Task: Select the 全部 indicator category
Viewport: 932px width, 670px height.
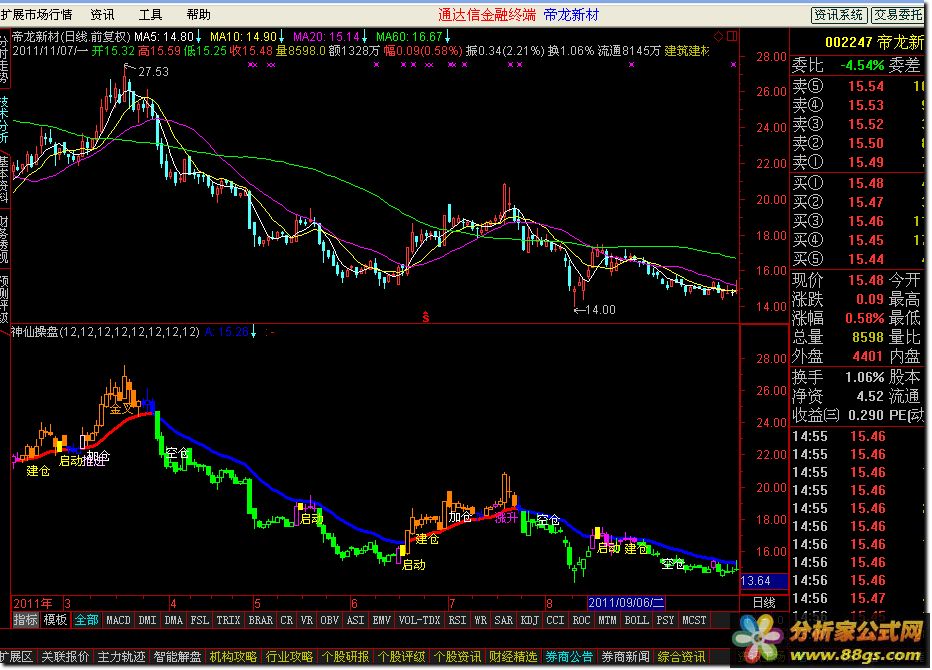Action: 86,620
